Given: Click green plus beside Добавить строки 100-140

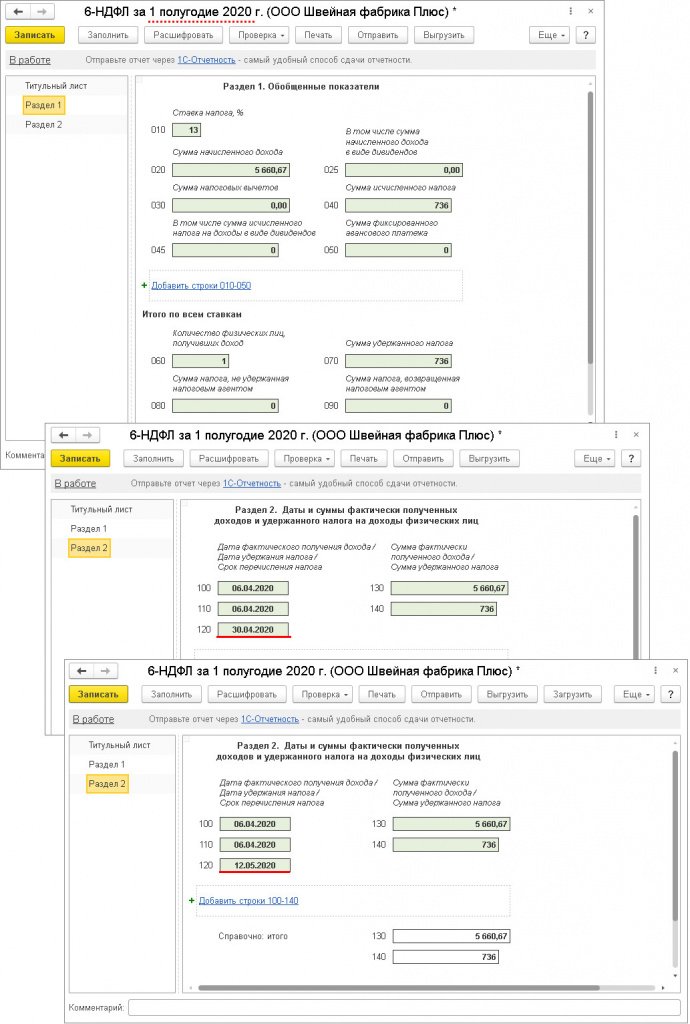Looking at the screenshot, I should coord(192,900).
